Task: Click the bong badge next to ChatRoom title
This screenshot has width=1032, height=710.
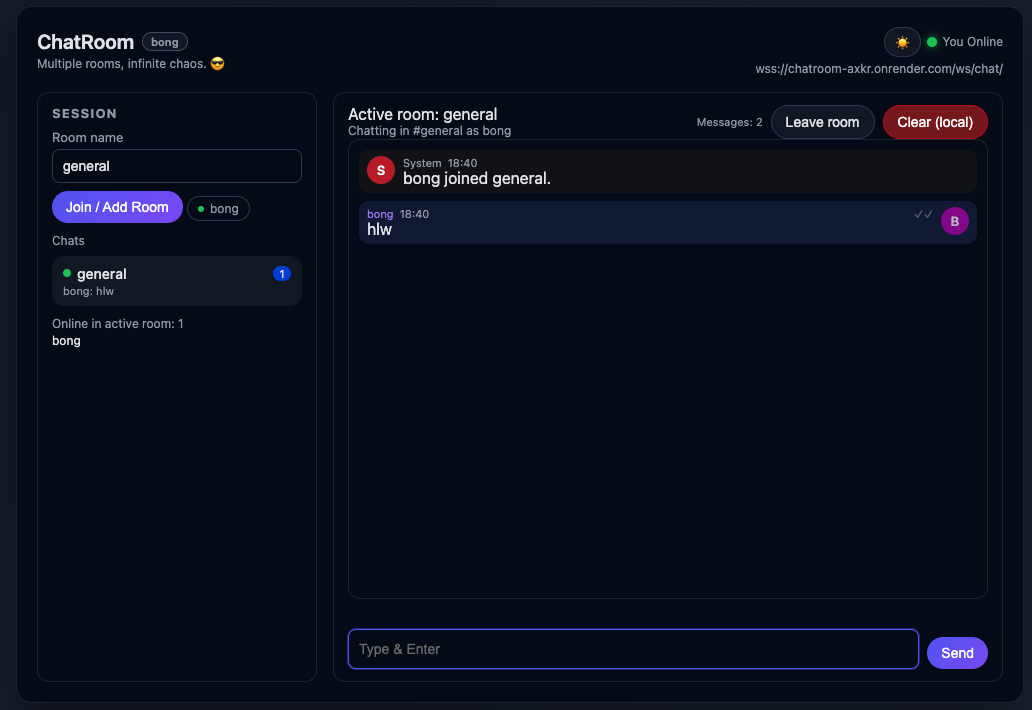Action: tap(164, 41)
